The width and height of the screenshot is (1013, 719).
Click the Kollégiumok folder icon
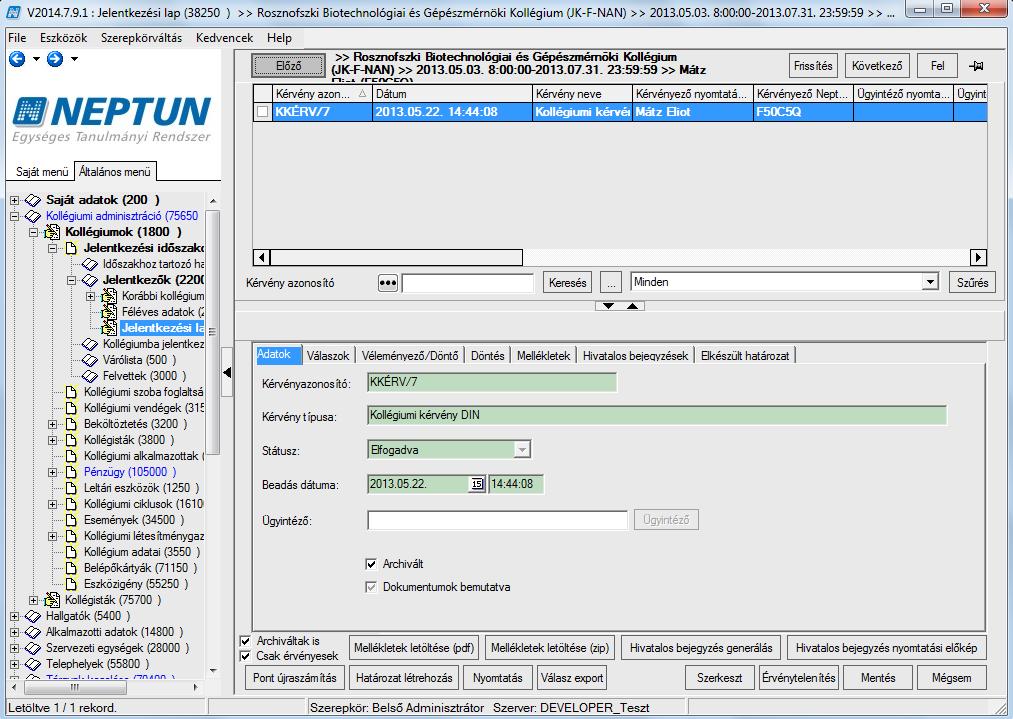52,232
